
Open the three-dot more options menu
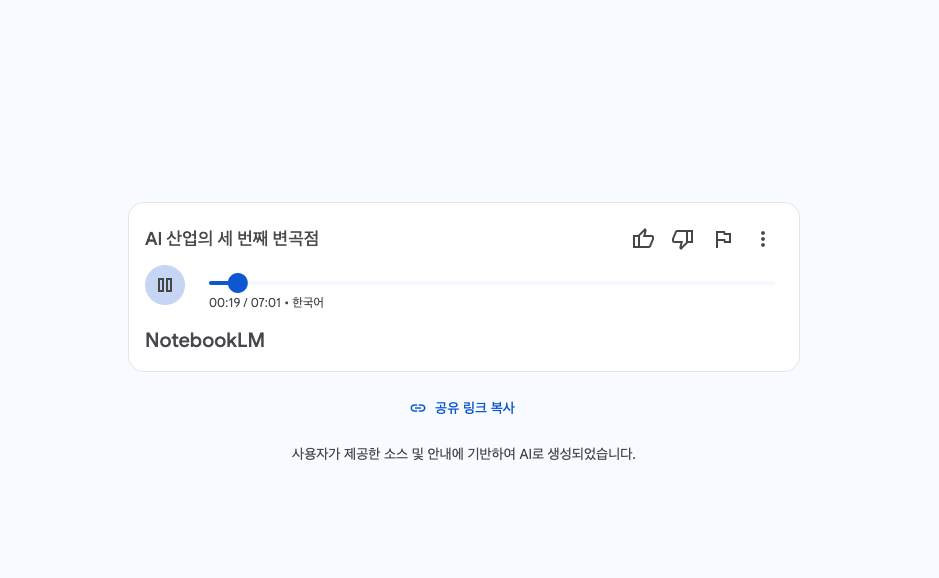pyautogui.click(x=762, y=239)
